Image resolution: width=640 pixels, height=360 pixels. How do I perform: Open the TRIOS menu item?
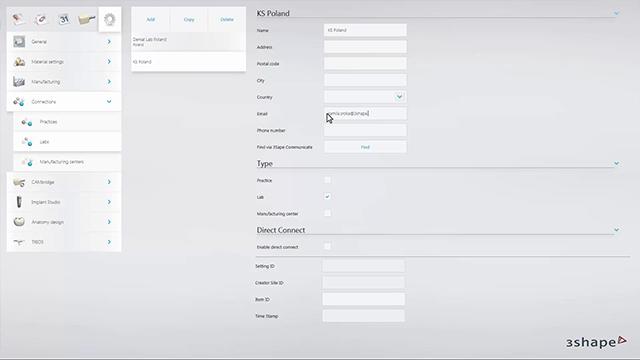[x=64, y=242]
